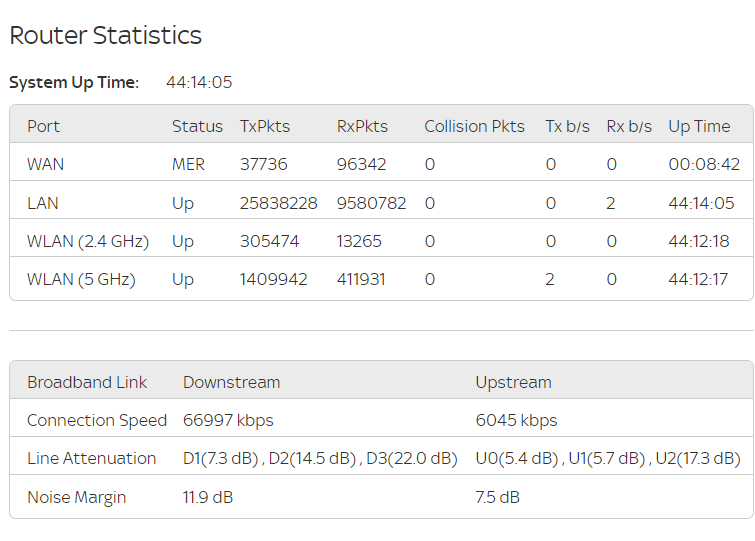Click the WLAN (2.4 GHz) row label
The image size is (755, 541).
tap(88, 241)
